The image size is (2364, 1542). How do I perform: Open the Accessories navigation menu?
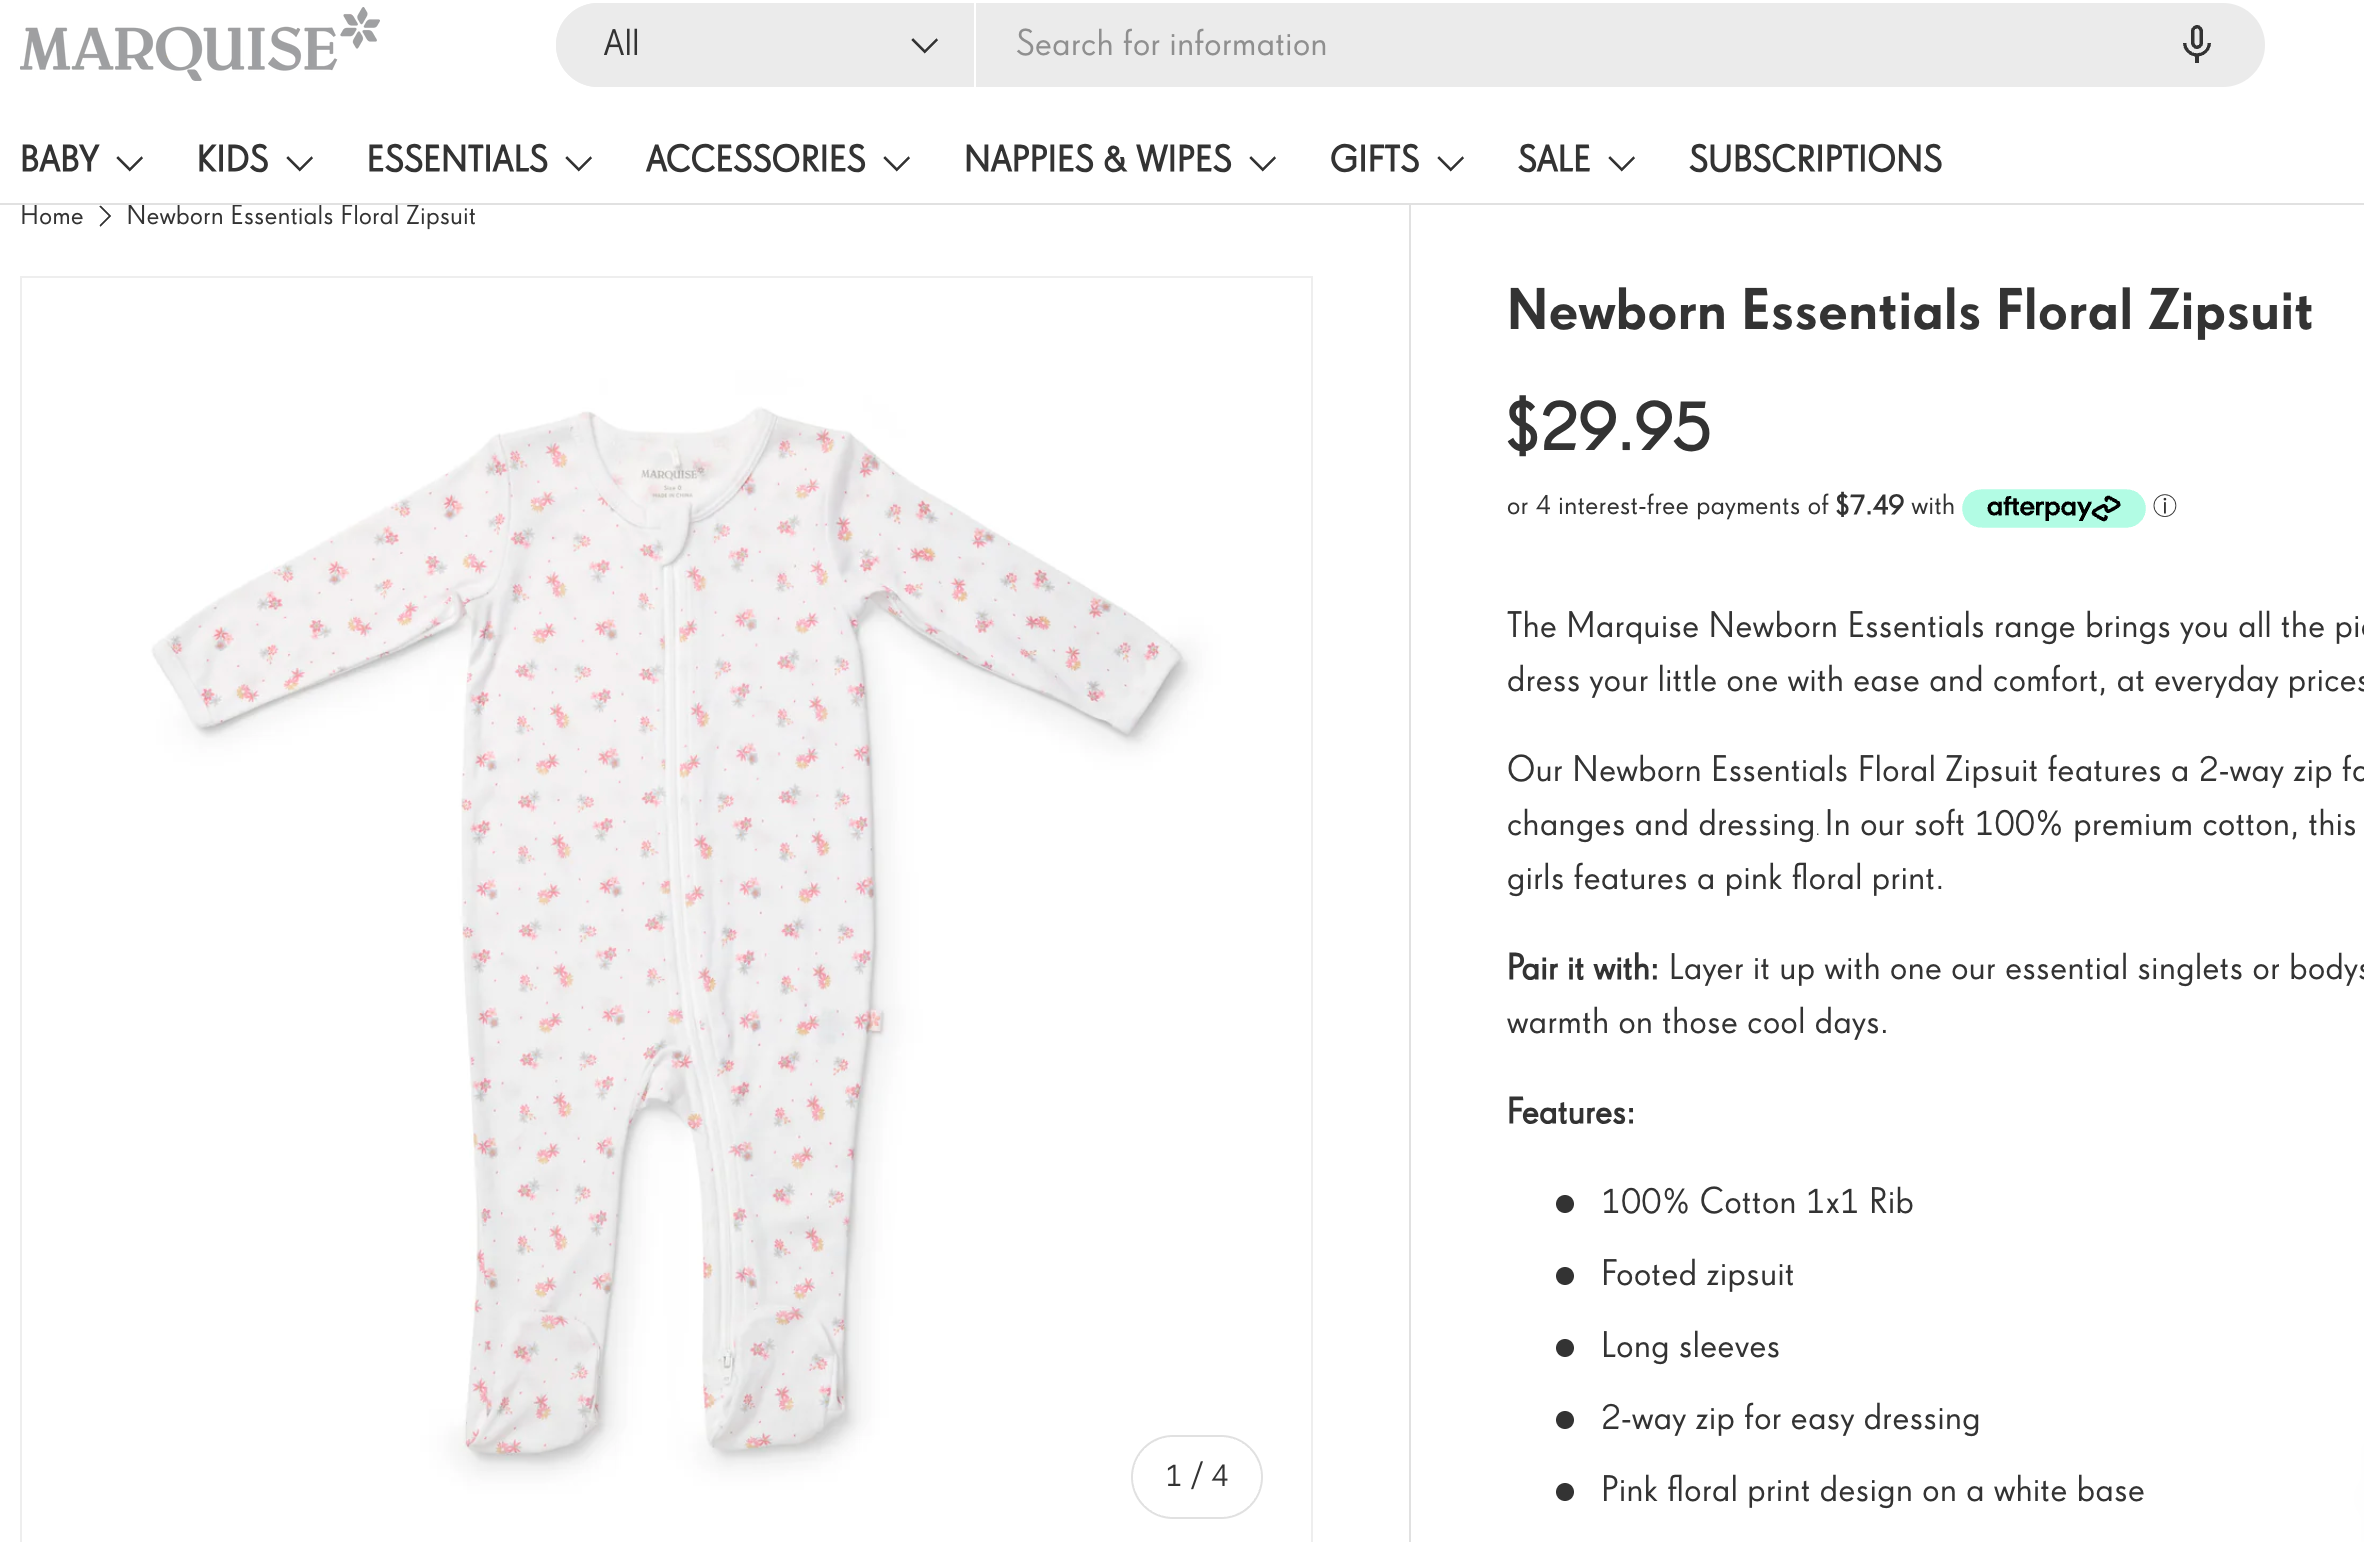[777, 160]
